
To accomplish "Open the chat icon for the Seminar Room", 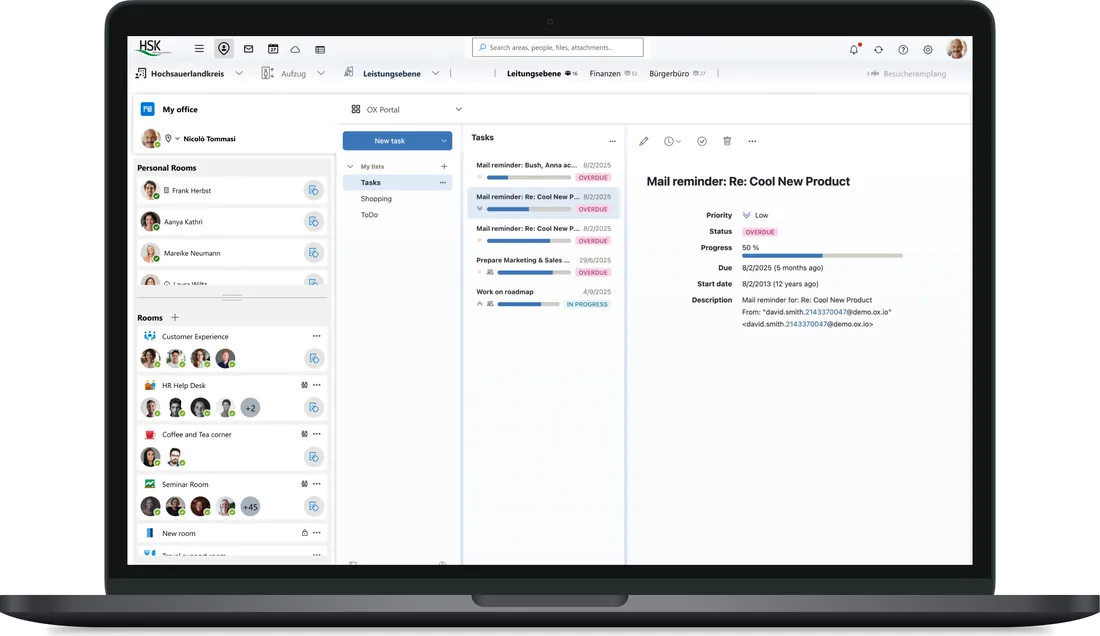I will 314,506.
